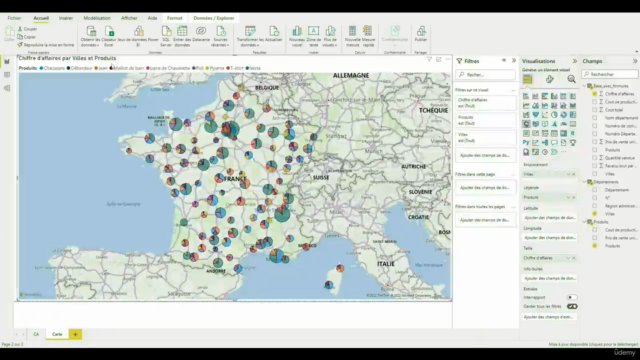Remove Villes from Emplacement well

pos(573,174)
